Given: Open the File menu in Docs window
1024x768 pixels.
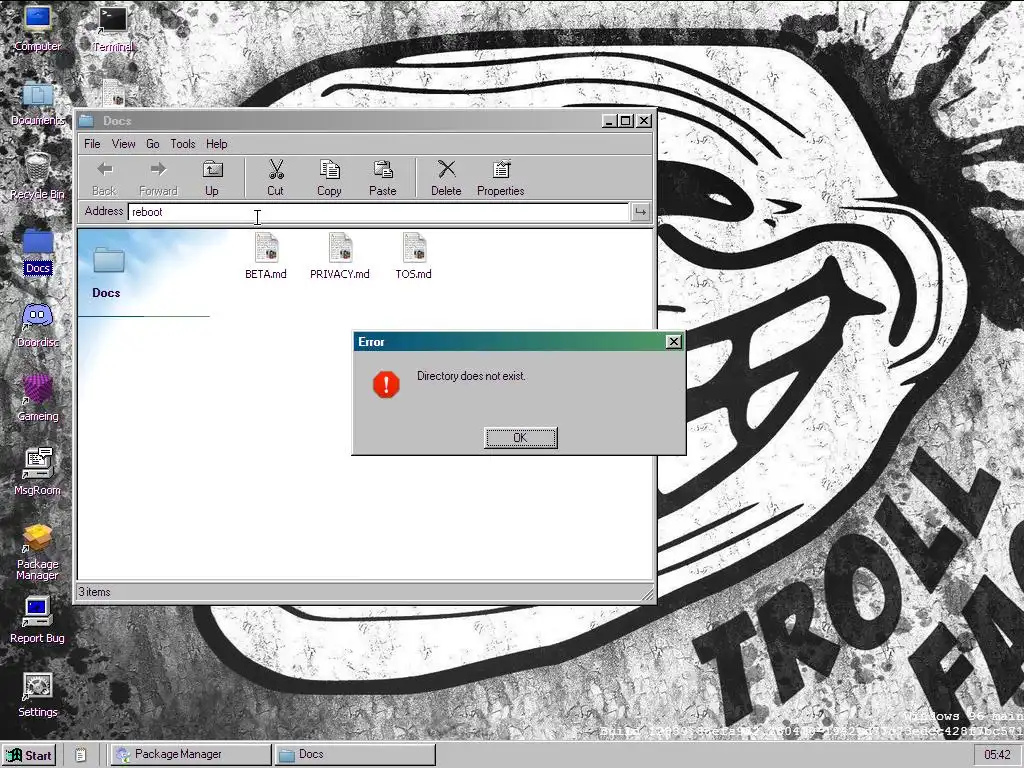Looking at the screenshot, I should (92, 144).
